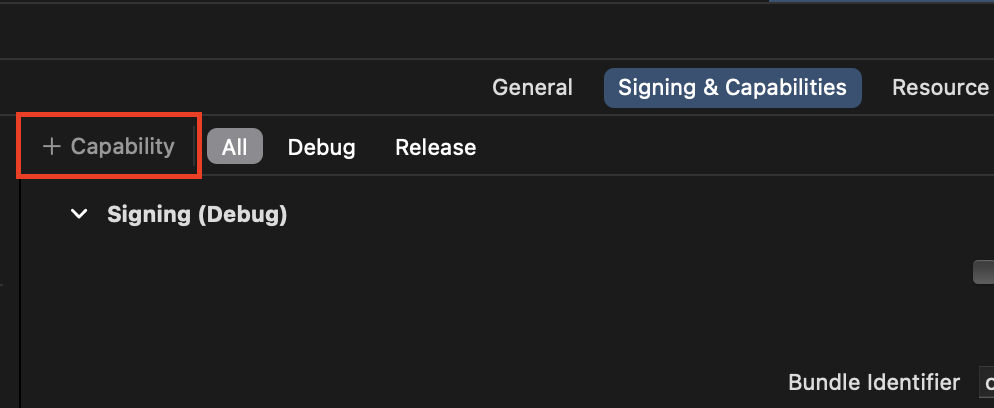Screen dimensions: 994x408
Task: Click the Bundle Identifier text field
Action: pyautogui.click(x=986, y=382)
